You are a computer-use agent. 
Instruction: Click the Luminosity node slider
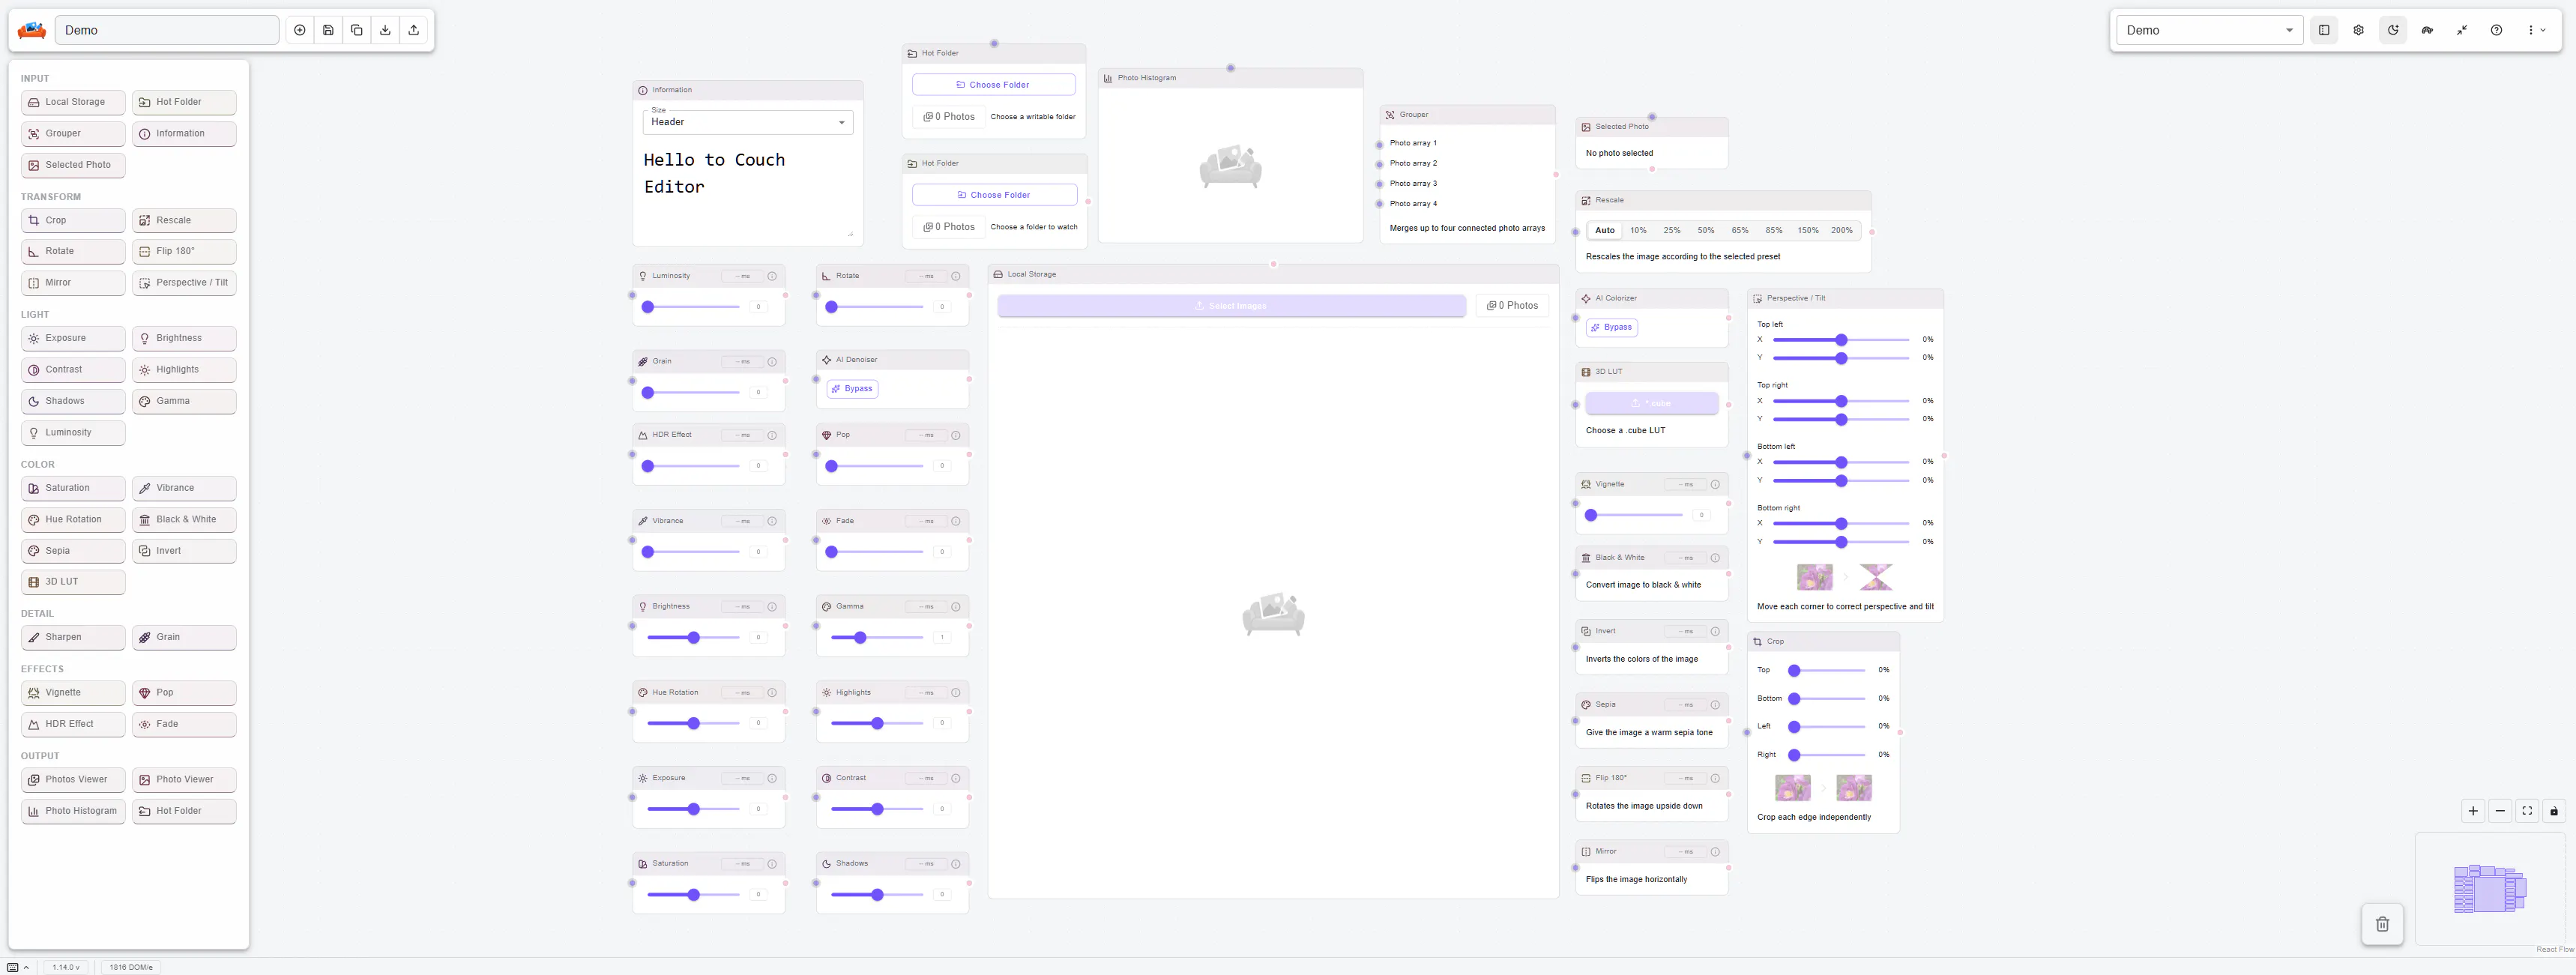tap(693, 307)
